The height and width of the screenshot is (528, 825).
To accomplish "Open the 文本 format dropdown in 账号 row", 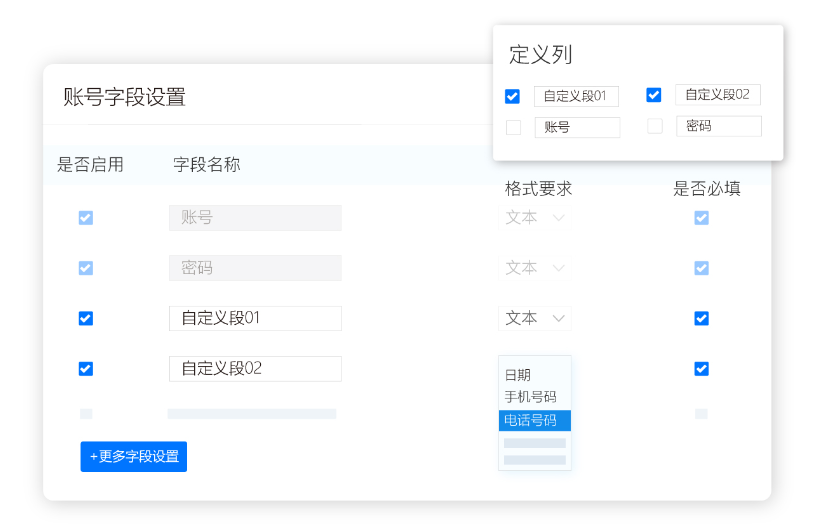I will tap(535, 217).
